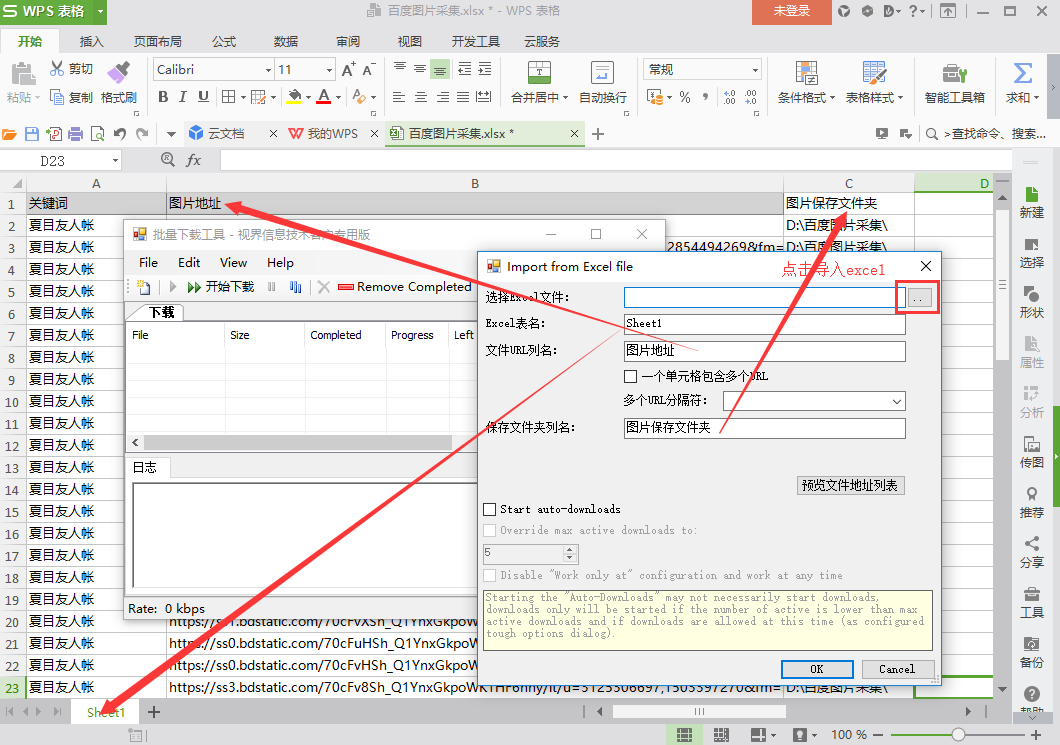
Task: Click the browse '..' button for Excel file
Action: (x=918, y=297)
